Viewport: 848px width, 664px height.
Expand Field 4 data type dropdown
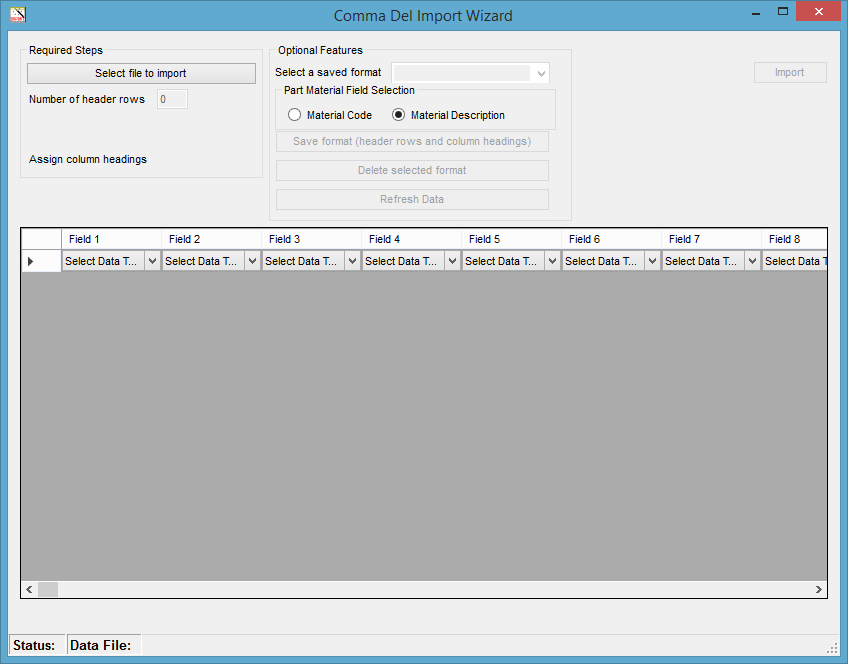point(452,261)
